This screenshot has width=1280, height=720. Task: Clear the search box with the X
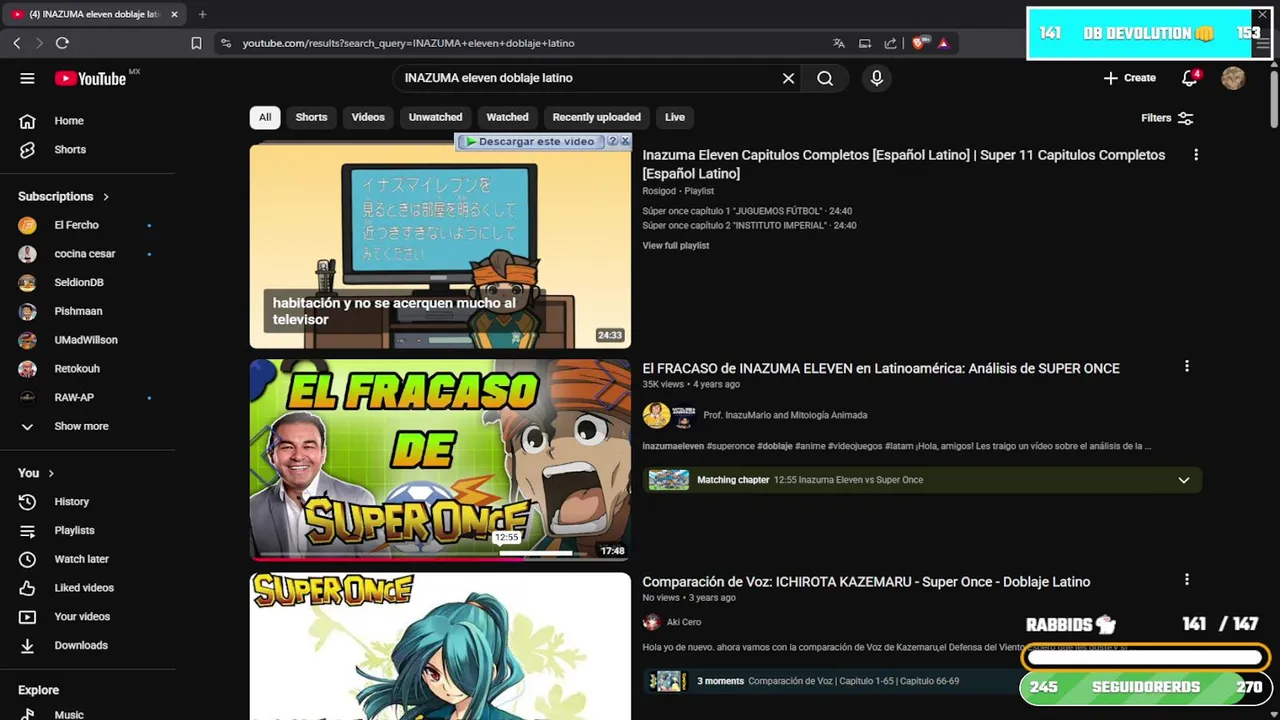click(x=788, y=78)
